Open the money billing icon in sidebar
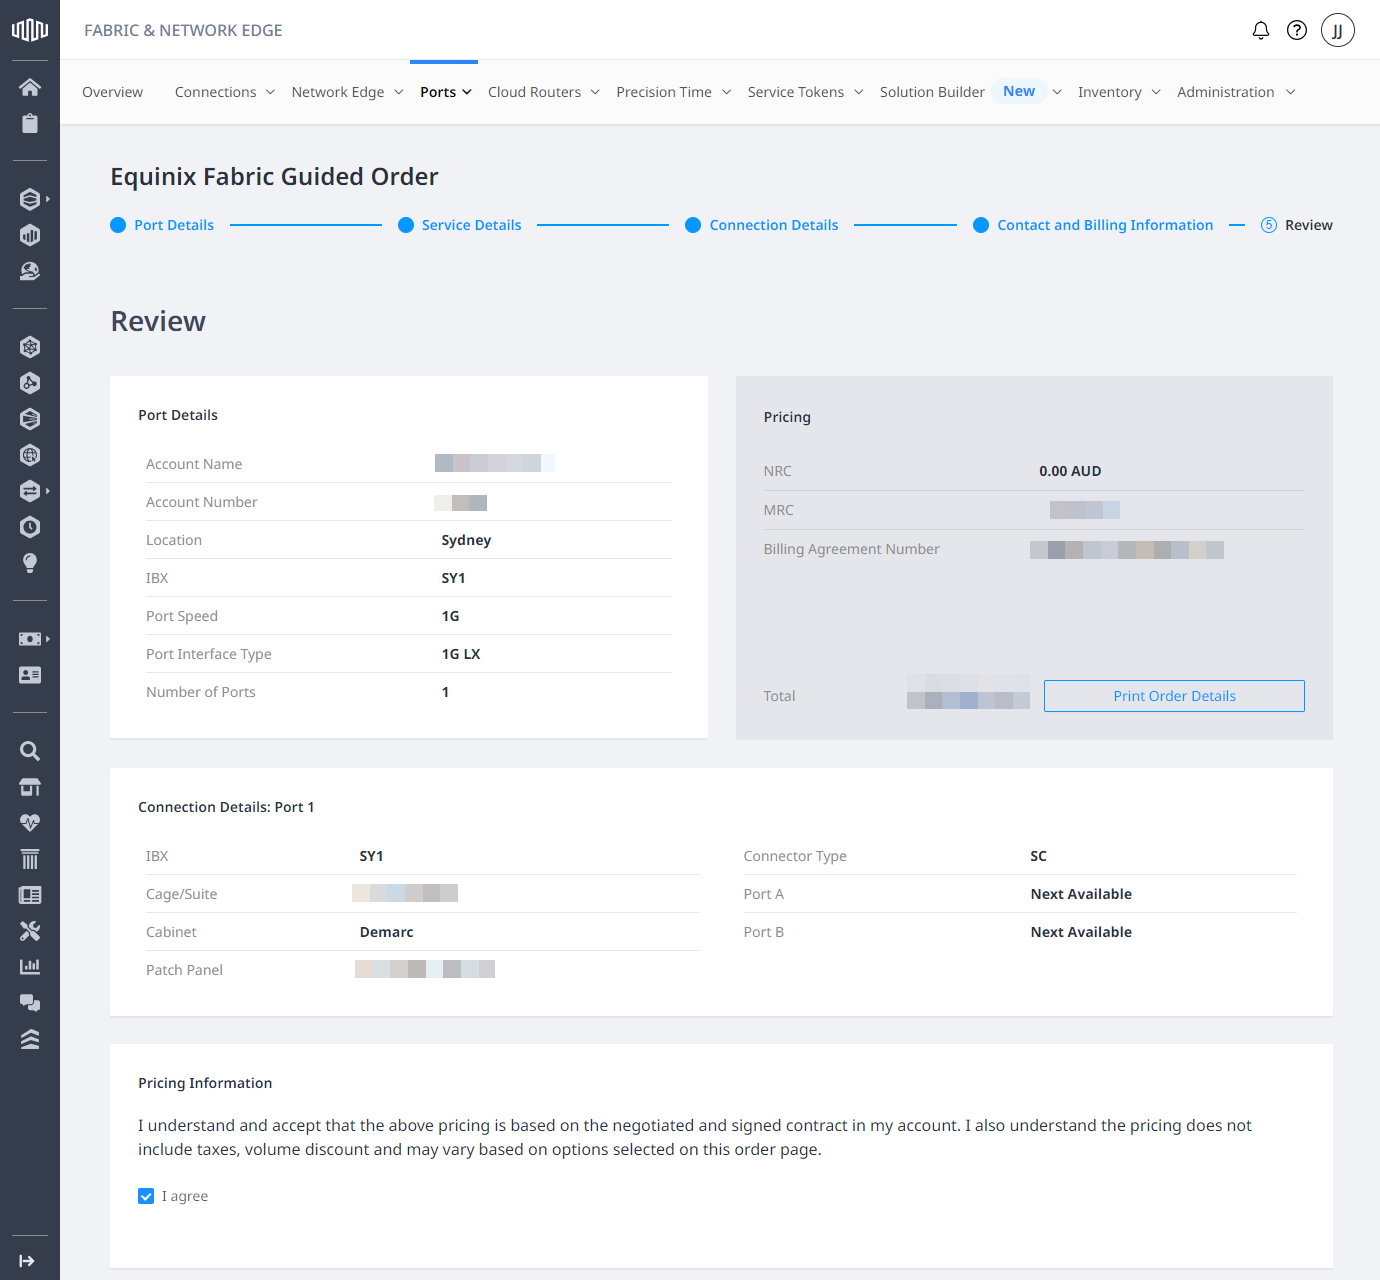 [x=30, y=639]
